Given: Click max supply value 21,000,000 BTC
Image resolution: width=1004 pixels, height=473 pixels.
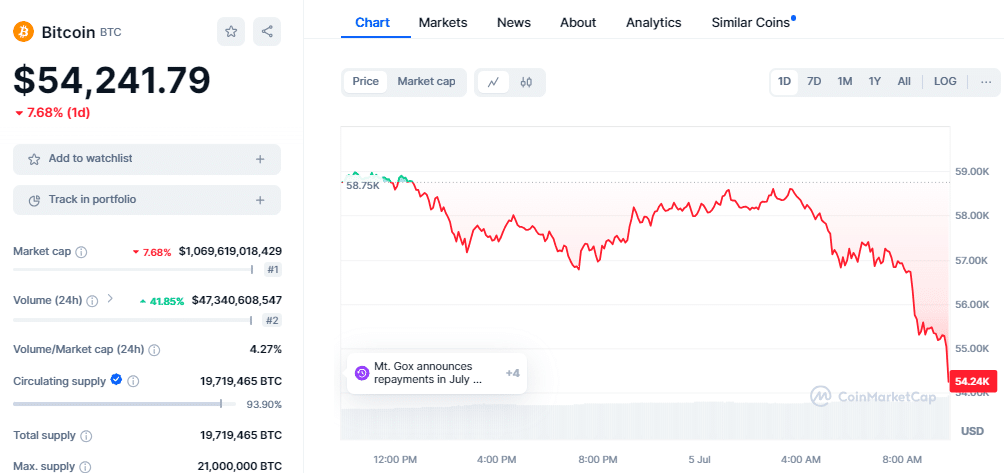Looking at the screenshot, I should [239, 467].
